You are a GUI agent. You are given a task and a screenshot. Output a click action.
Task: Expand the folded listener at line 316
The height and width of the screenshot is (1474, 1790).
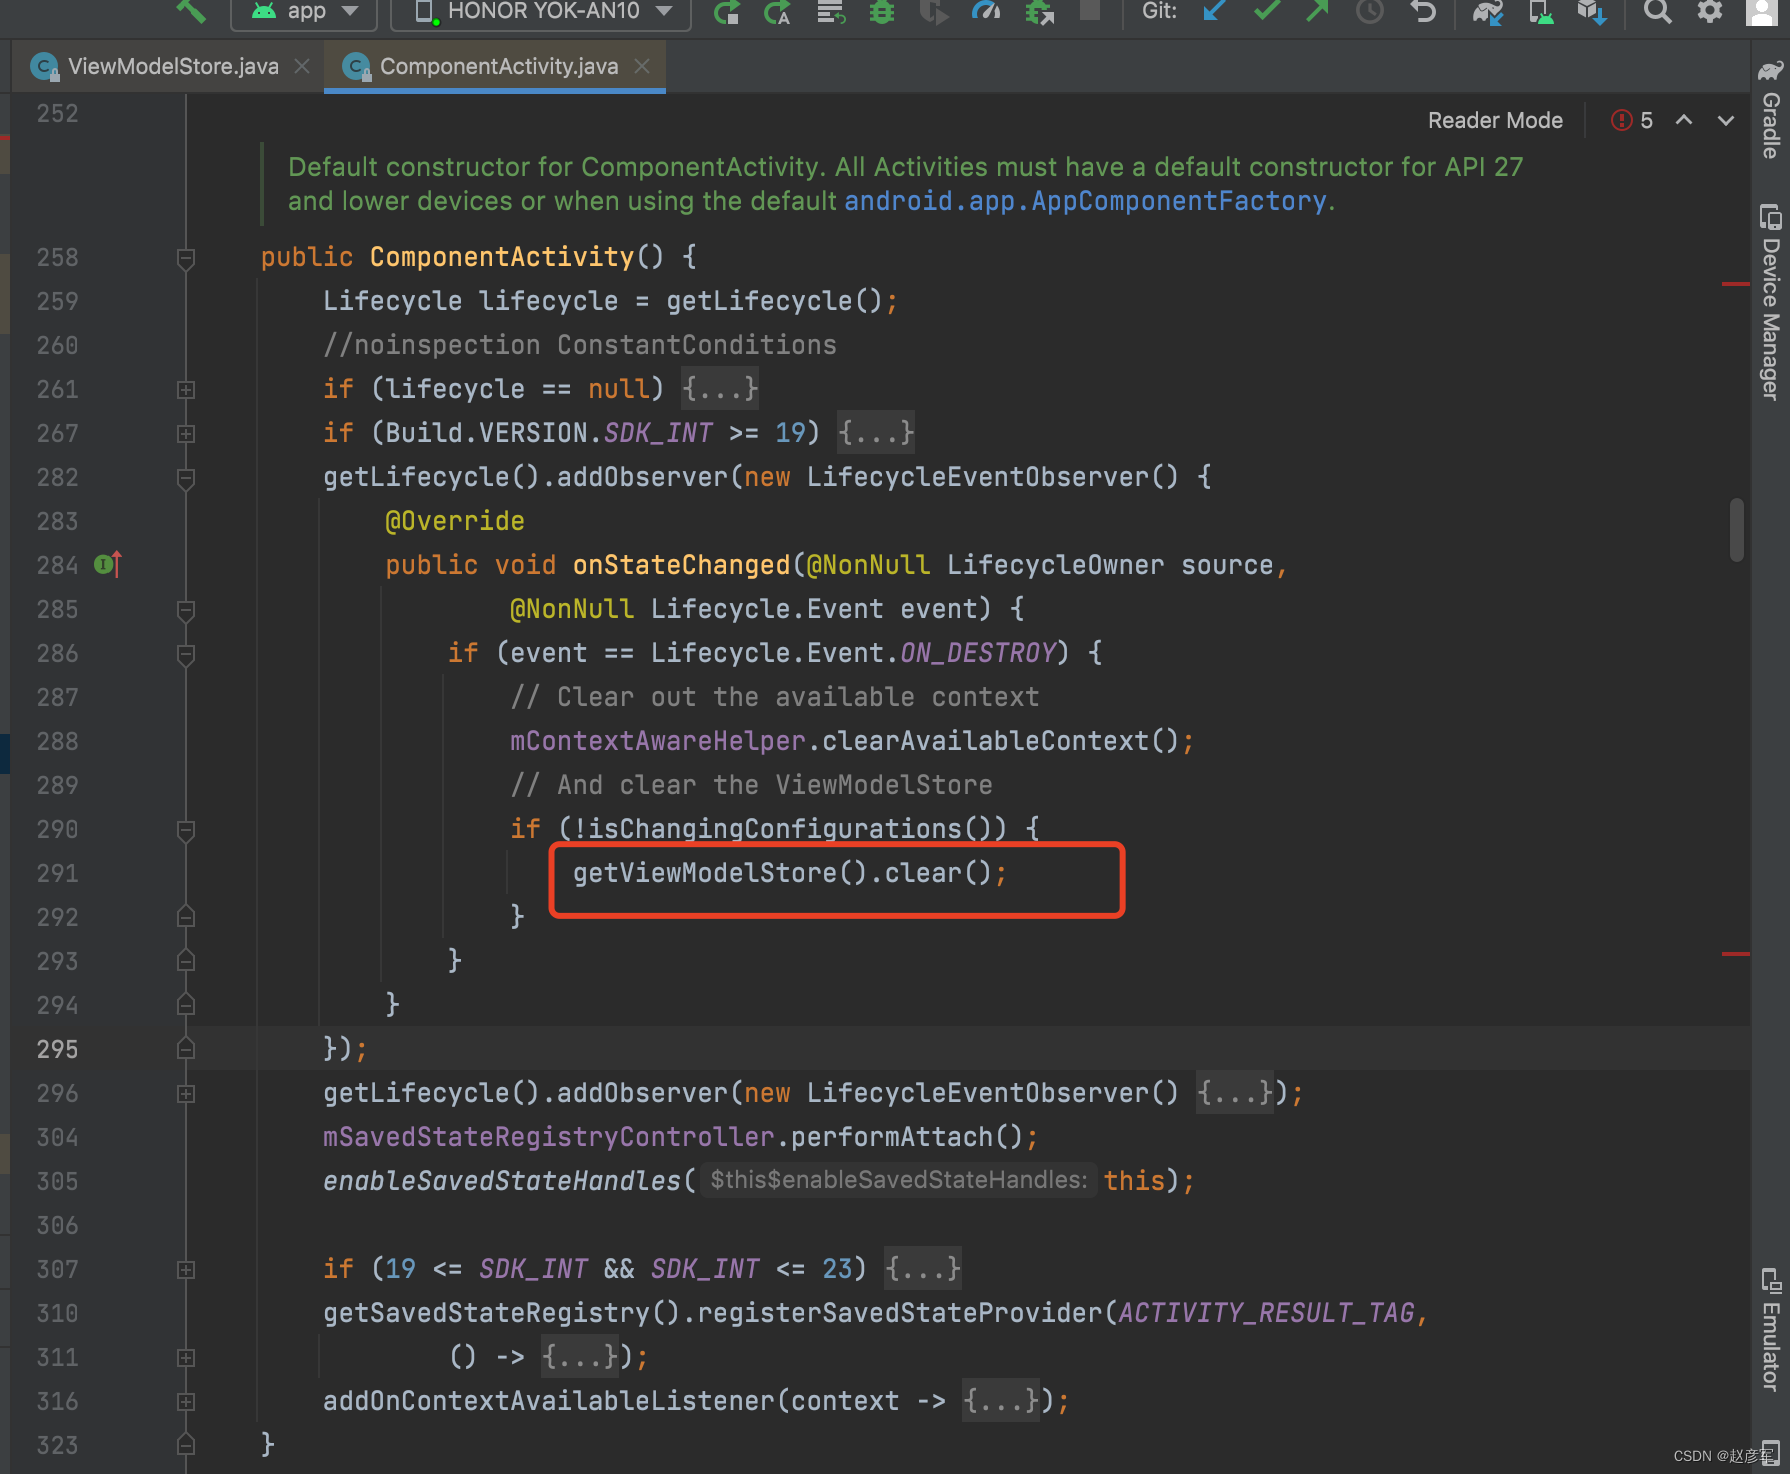click(x=186, y=1402)
